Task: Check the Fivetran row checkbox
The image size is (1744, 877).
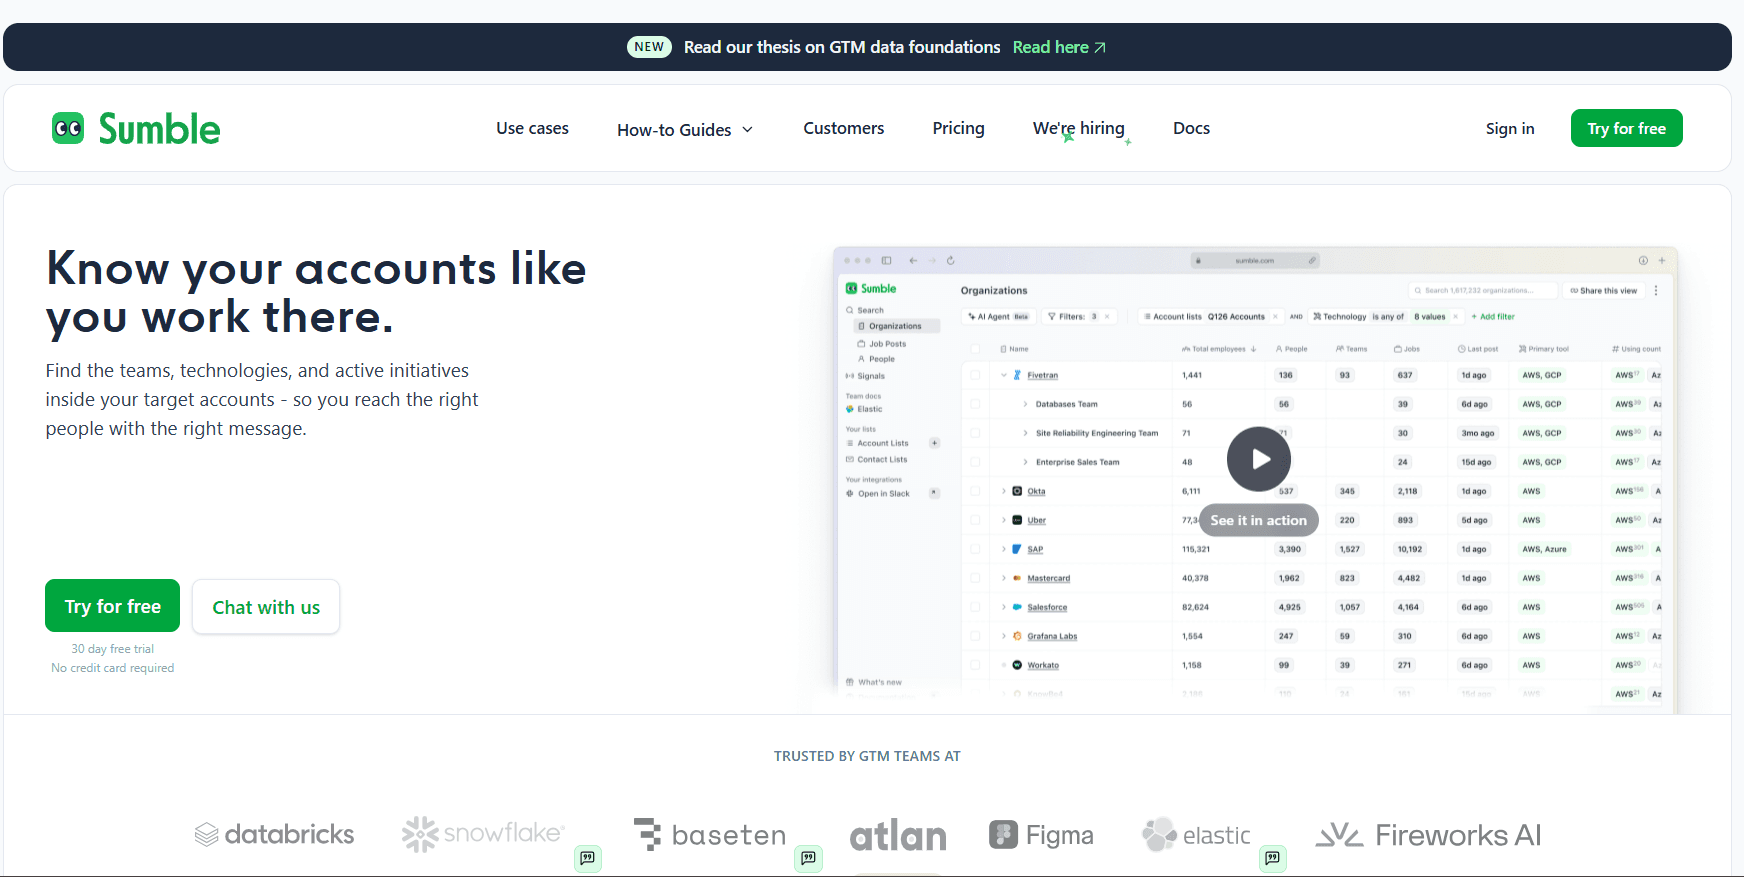Action: click(975, 376)
